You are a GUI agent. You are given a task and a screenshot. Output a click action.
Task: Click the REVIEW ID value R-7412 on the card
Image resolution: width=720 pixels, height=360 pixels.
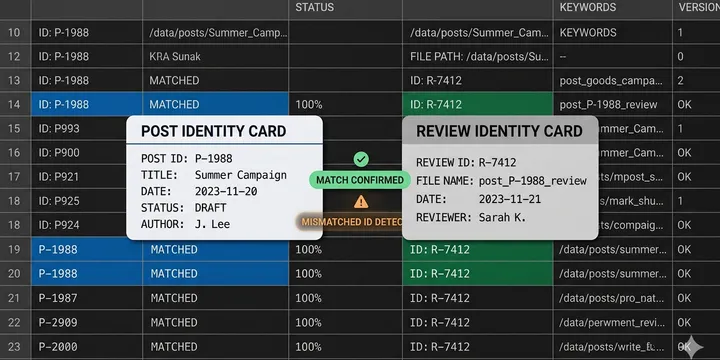497,163
